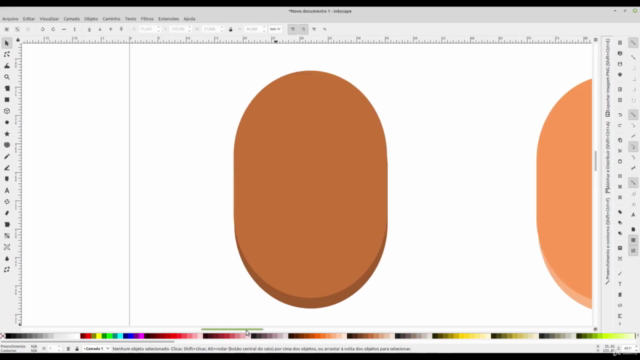Select the Rectangle tool
This screenshot has height=360, width=640.
click(x=7, y=100)
